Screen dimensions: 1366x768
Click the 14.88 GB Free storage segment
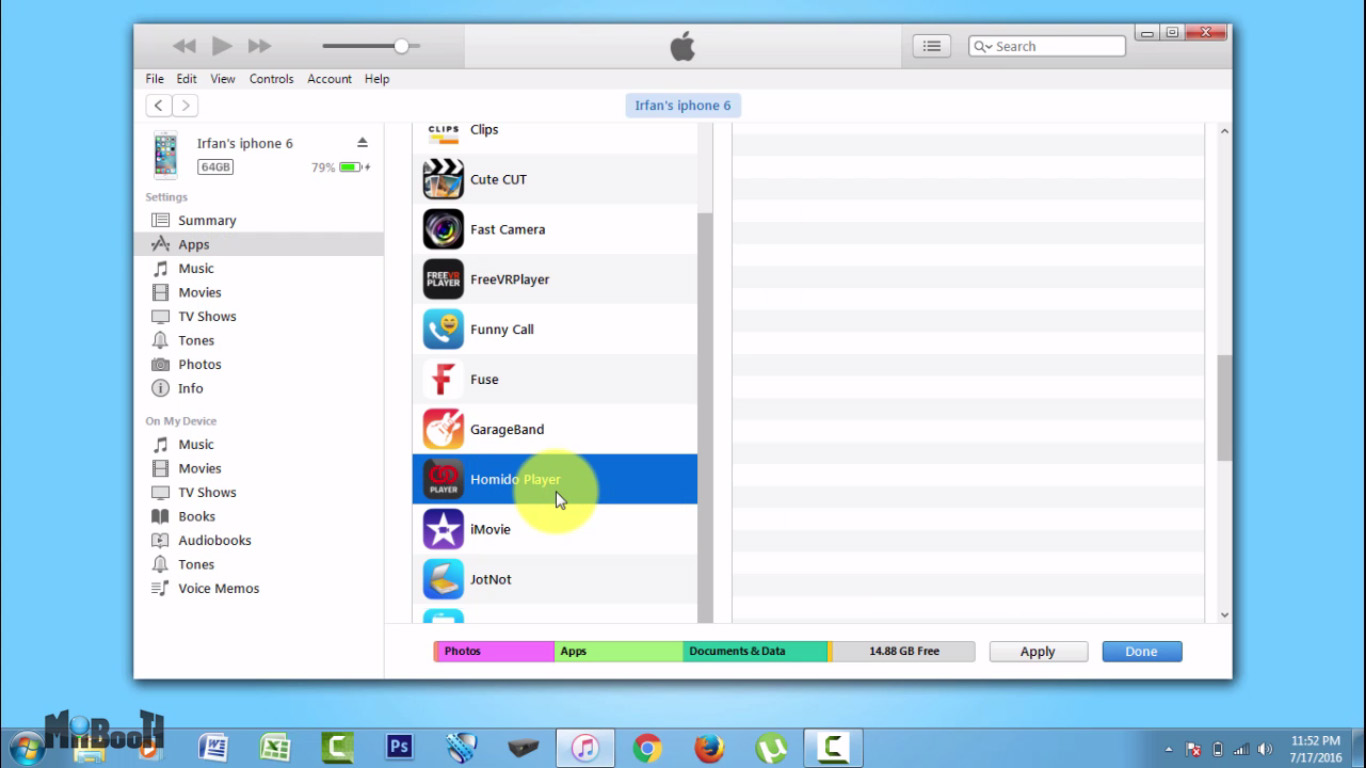tap(903, 651)
